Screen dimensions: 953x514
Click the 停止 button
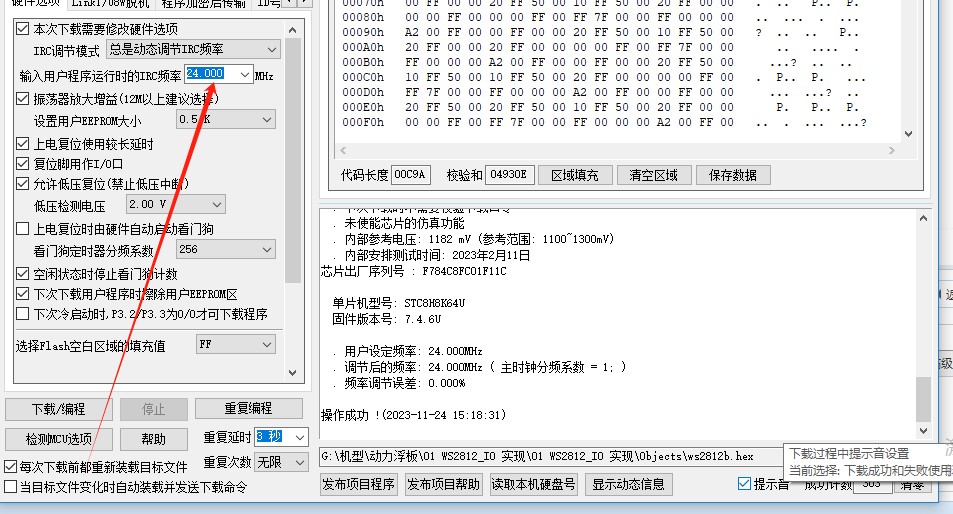pyautogui.click(x=153, y=409)
